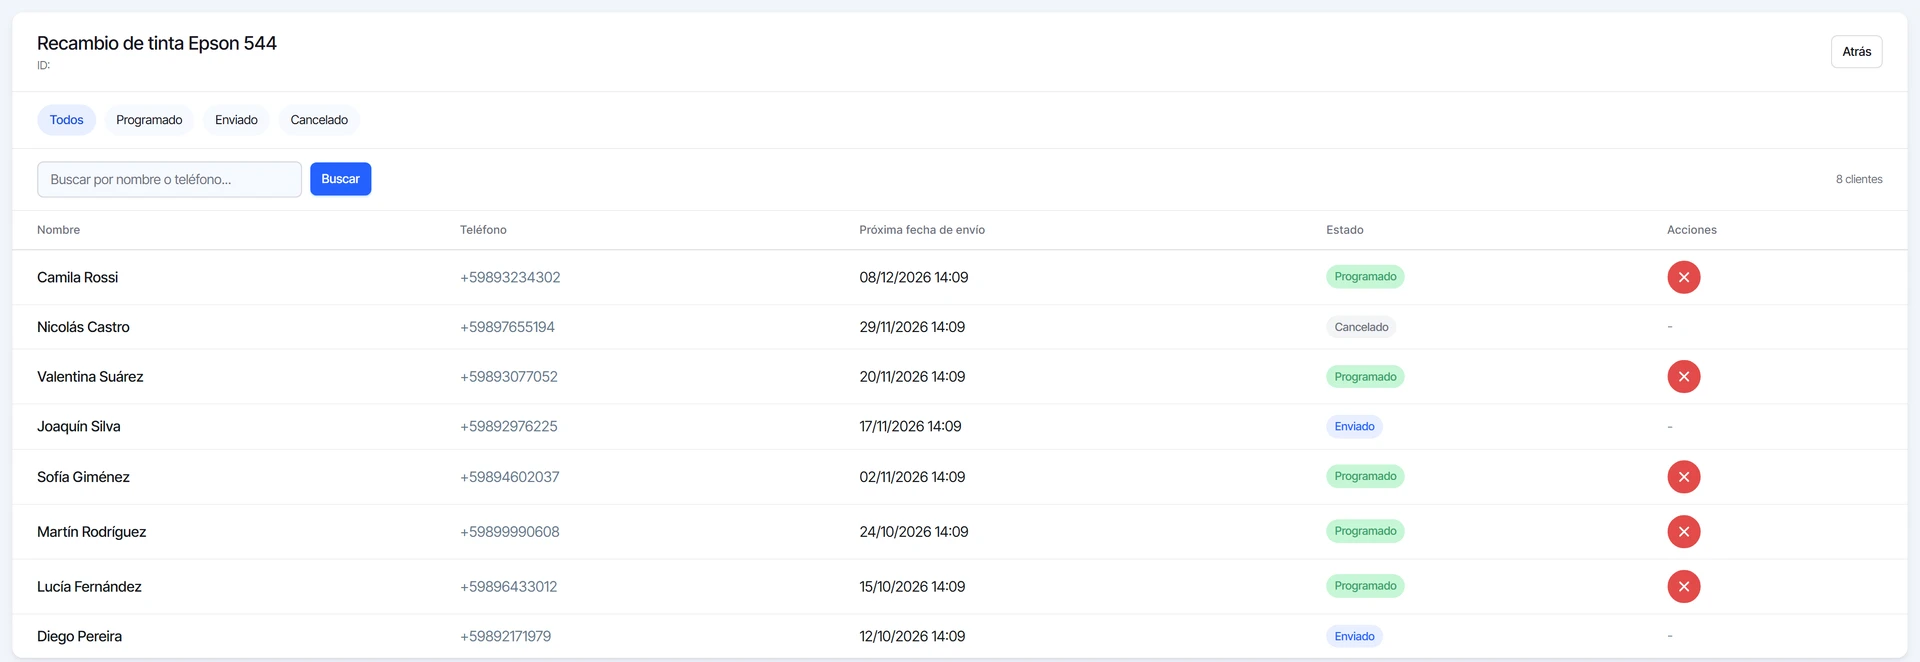Viewport: 1920px width, 662px height.
Task: Select the name Diego Pereira
Action: (79, 637)
